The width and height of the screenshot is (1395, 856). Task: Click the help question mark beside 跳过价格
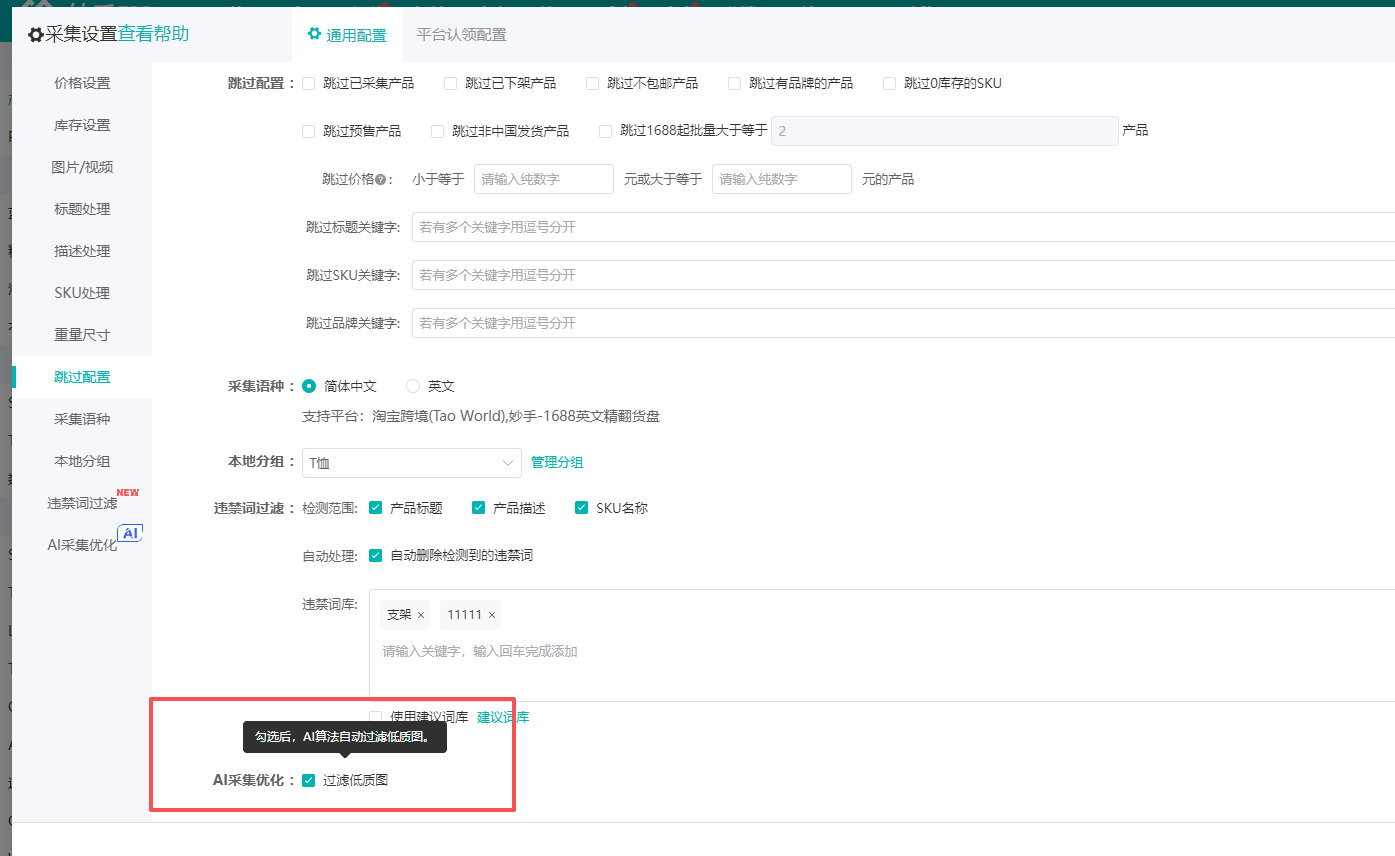tap(380, 180)
